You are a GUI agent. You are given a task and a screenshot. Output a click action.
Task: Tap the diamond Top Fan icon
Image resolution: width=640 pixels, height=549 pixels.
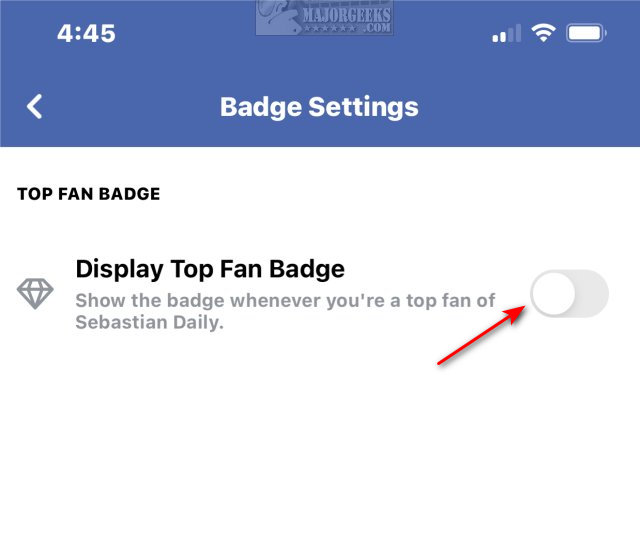tap(35, 294)
